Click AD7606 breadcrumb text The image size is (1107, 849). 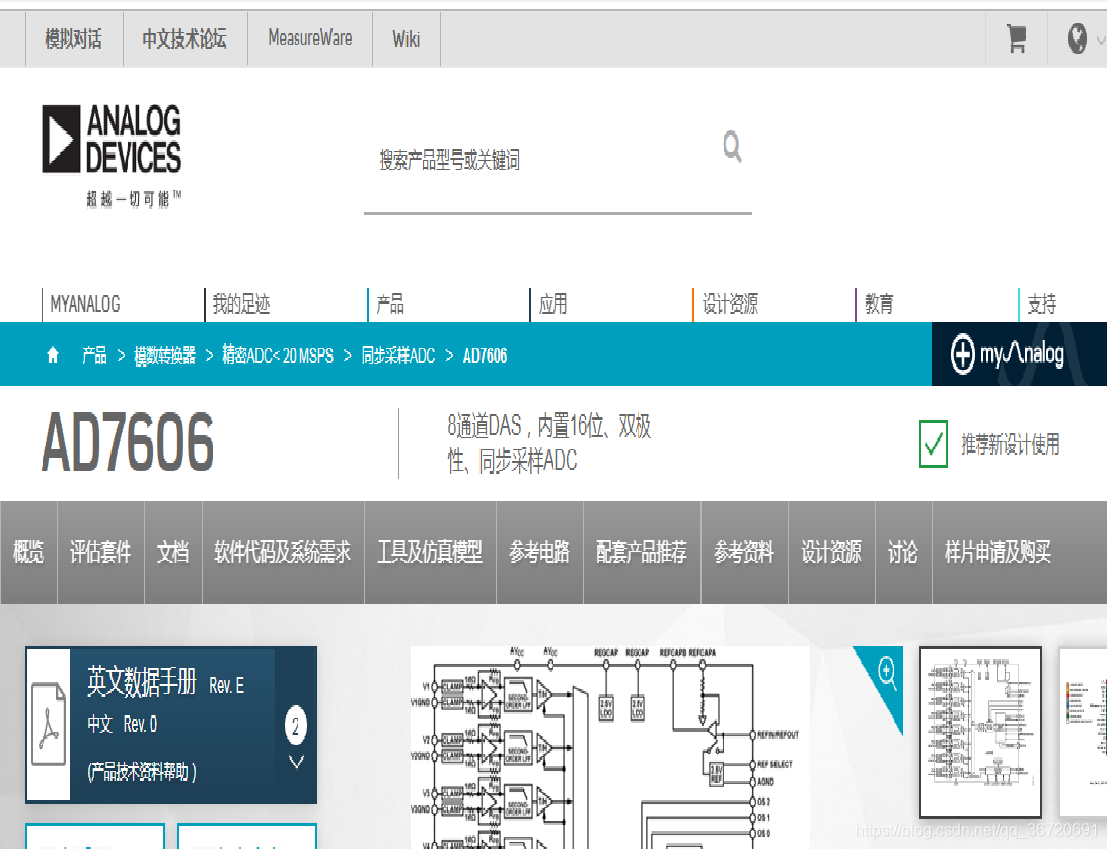tap(485, 355)
